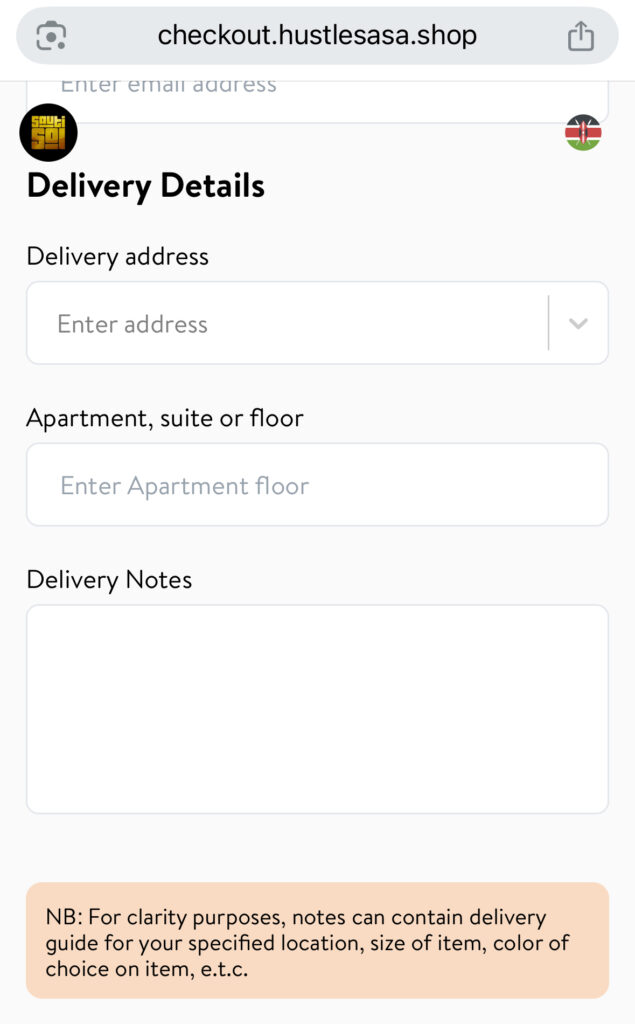Click the Delivery Details heading
Viewport: 635px width, 1024px height.
(146, 186)
